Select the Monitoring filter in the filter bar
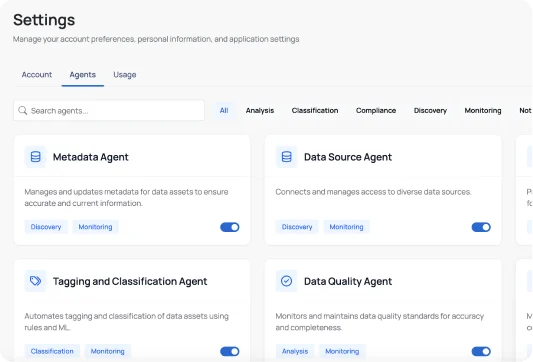The width and height of the screenshot is (533, 362). click(x=483, y=110)
